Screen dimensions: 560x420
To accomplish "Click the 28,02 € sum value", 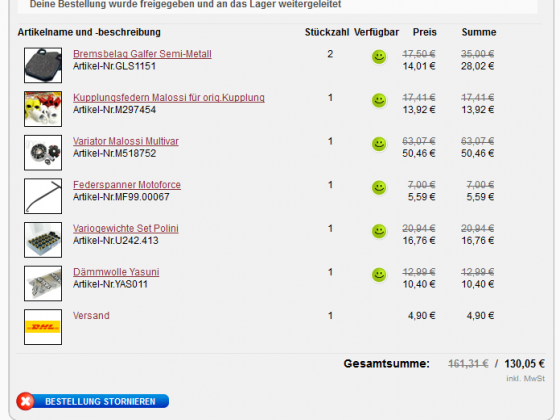I will click(478, 66).
